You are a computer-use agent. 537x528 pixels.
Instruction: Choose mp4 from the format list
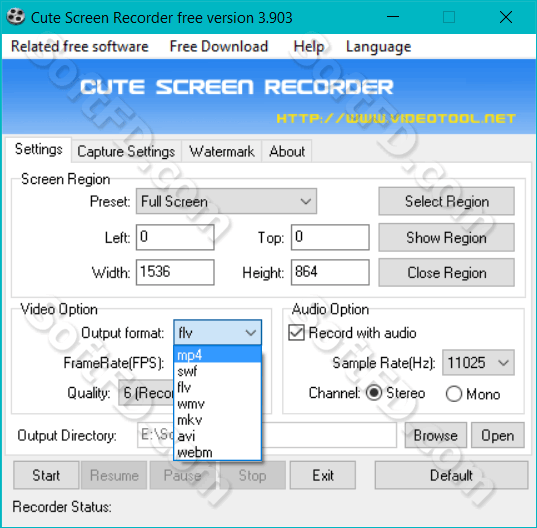click(217, 355)
